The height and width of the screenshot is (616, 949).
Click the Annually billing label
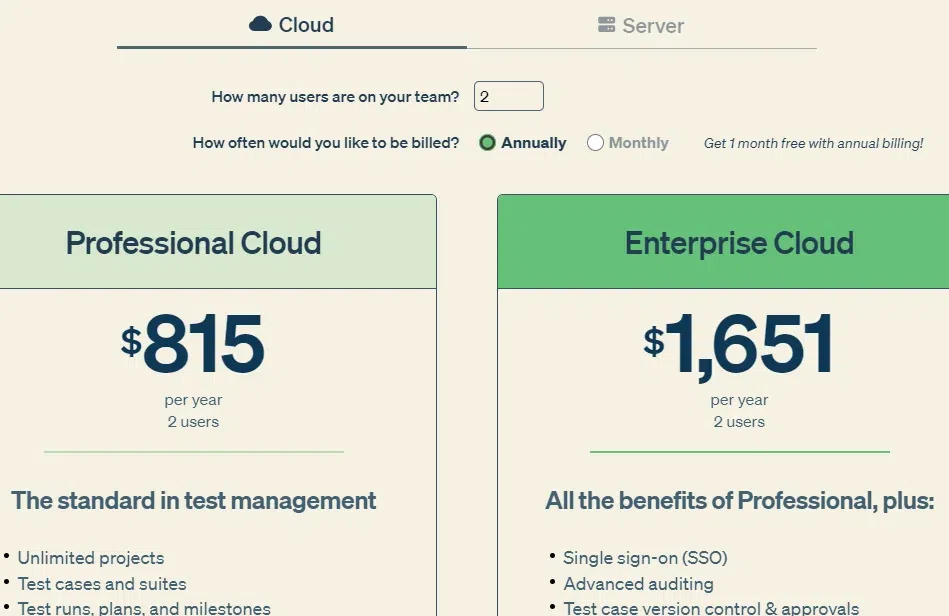pyautogui.click(x=534, y=143)
